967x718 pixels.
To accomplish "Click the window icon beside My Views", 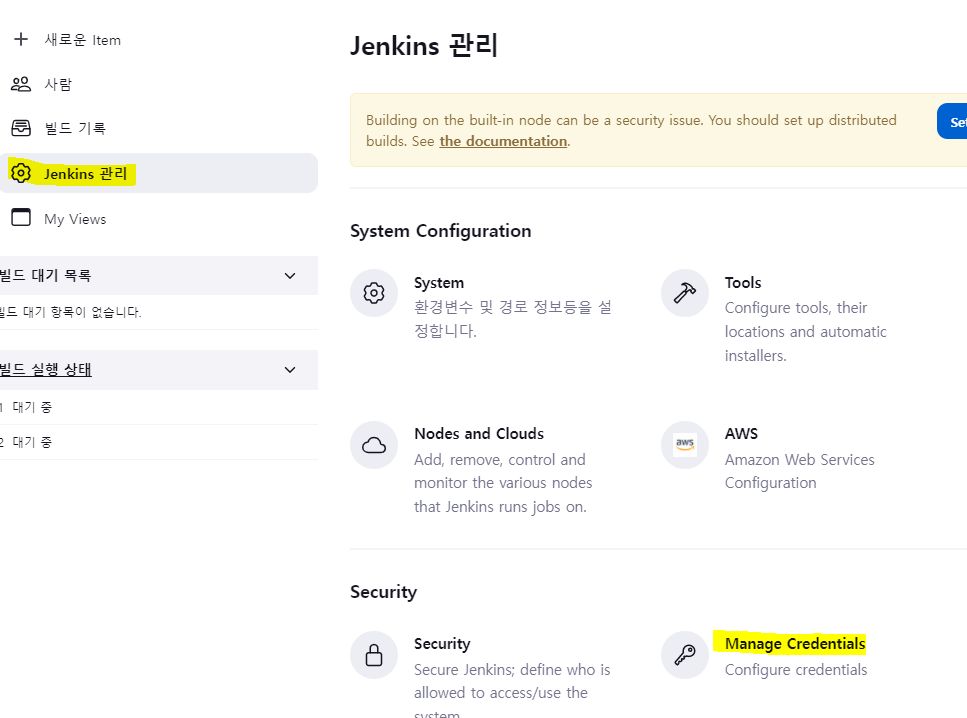I will point(21,218).
